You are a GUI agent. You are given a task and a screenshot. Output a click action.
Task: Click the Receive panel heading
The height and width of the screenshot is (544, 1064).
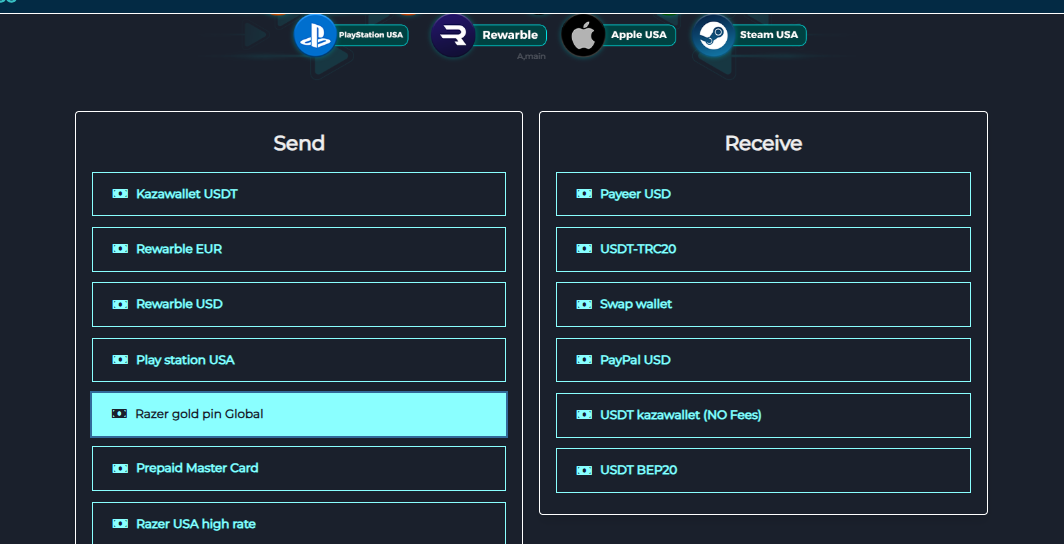click(763, 143)
